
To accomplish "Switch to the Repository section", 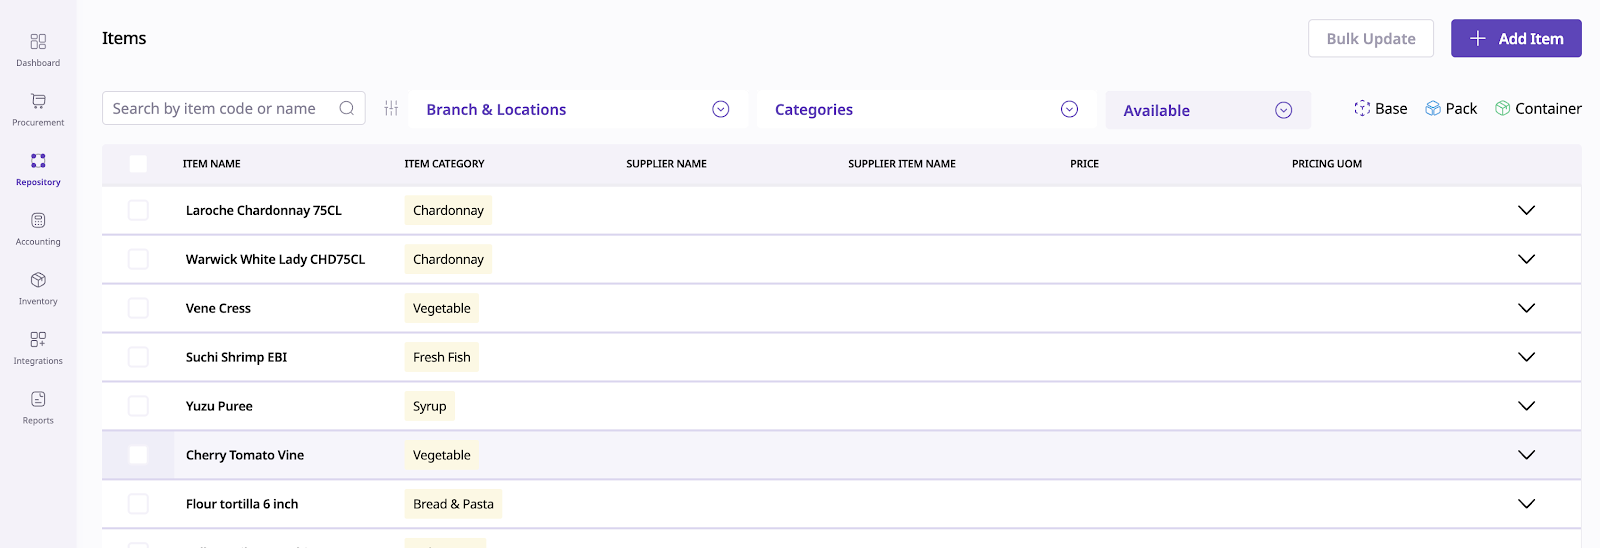I will (38, 167).
